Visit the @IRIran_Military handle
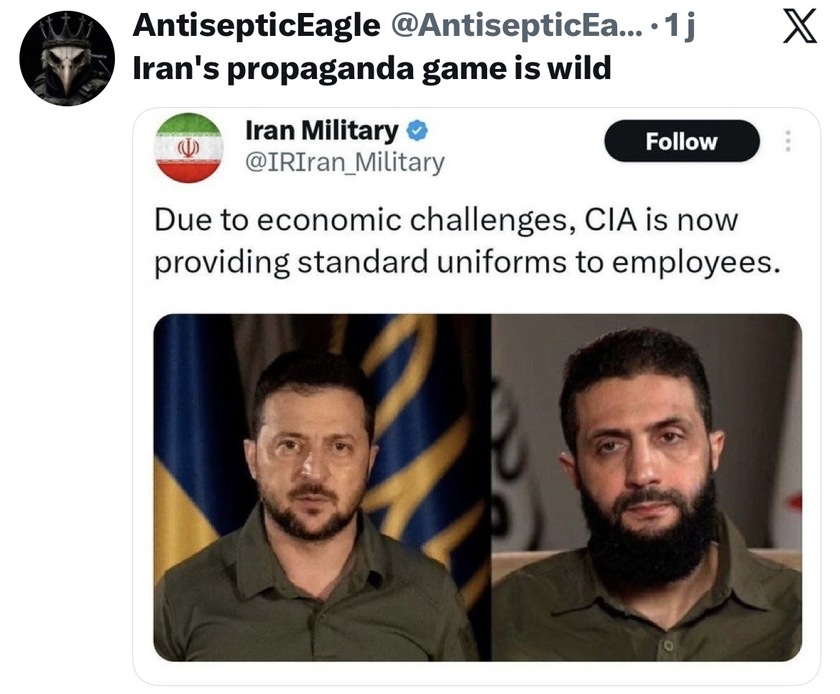Image resolution: width=840 pixels, height=694 pixels. click(x=345, y=162)
